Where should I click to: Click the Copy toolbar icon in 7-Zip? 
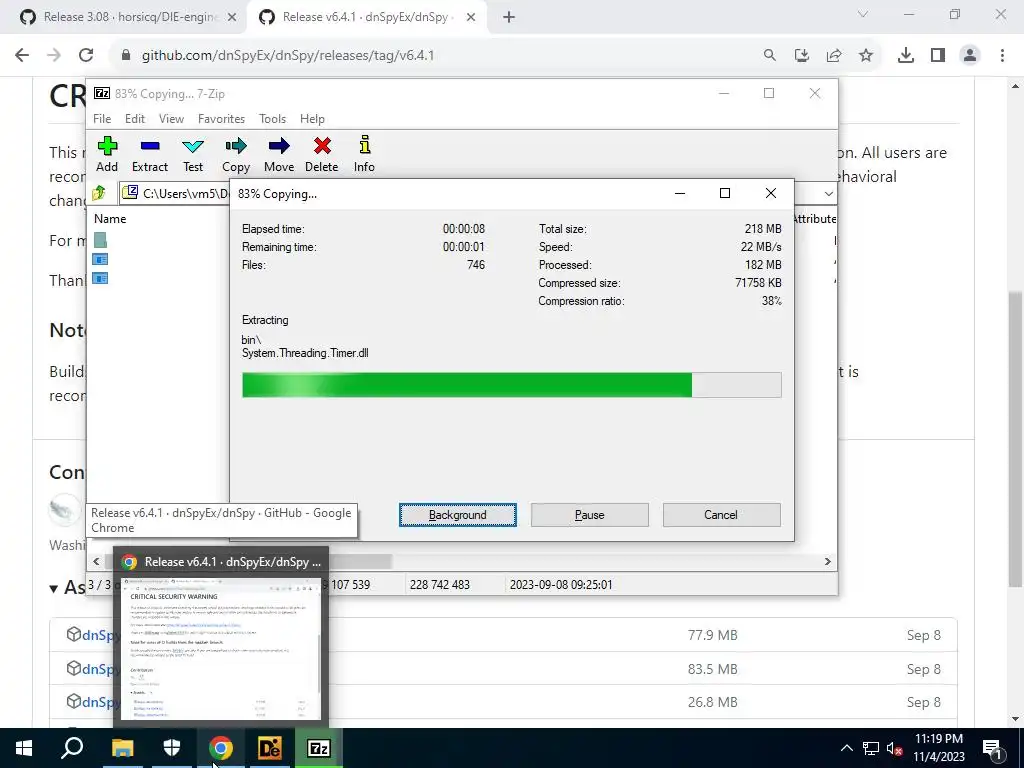point(236,154)
